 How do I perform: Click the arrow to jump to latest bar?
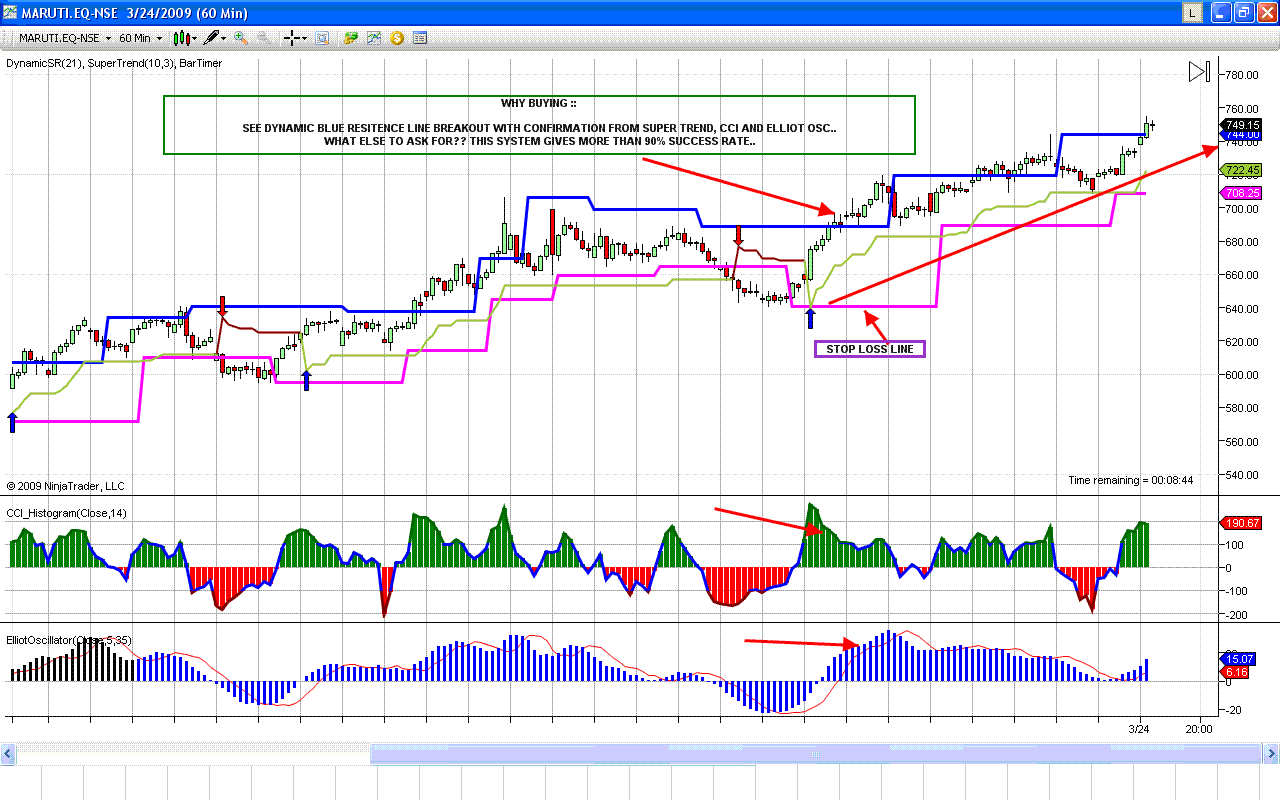click(x=1199, y=72)
